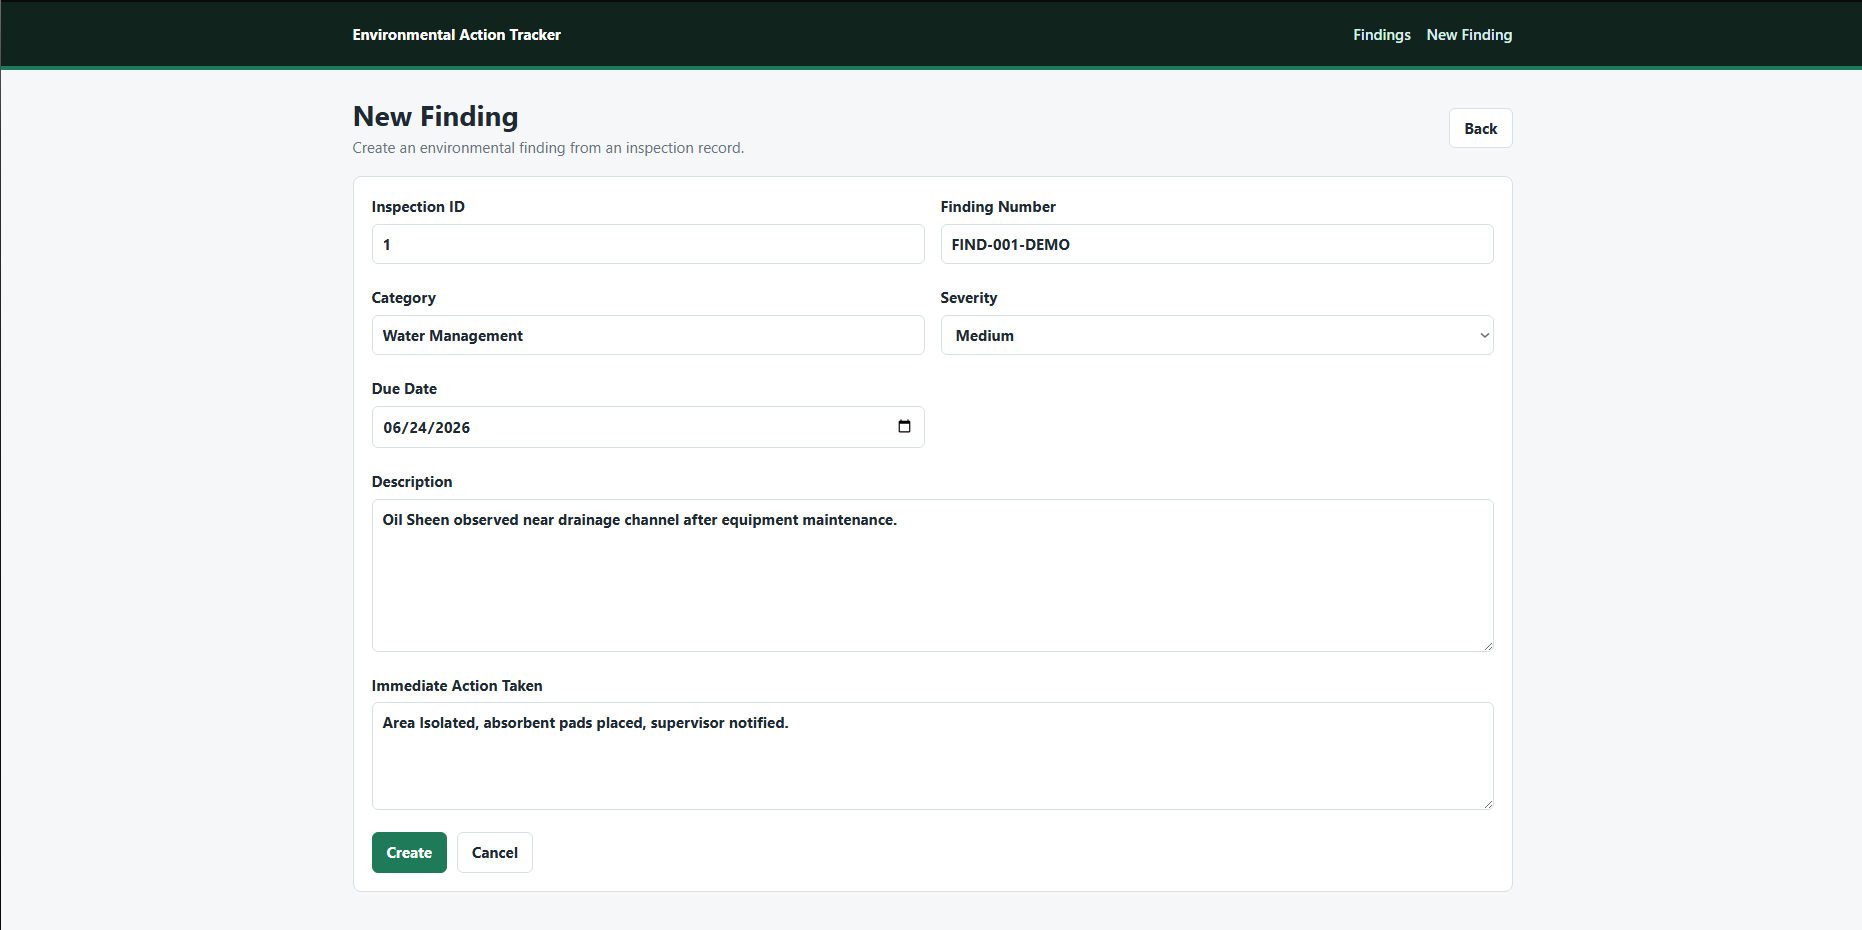Open the Due Date calendar picker icon
Image resolution: width=1862 pixels, height=930 pixels.
pyautogui.click(x=904, y=427)
